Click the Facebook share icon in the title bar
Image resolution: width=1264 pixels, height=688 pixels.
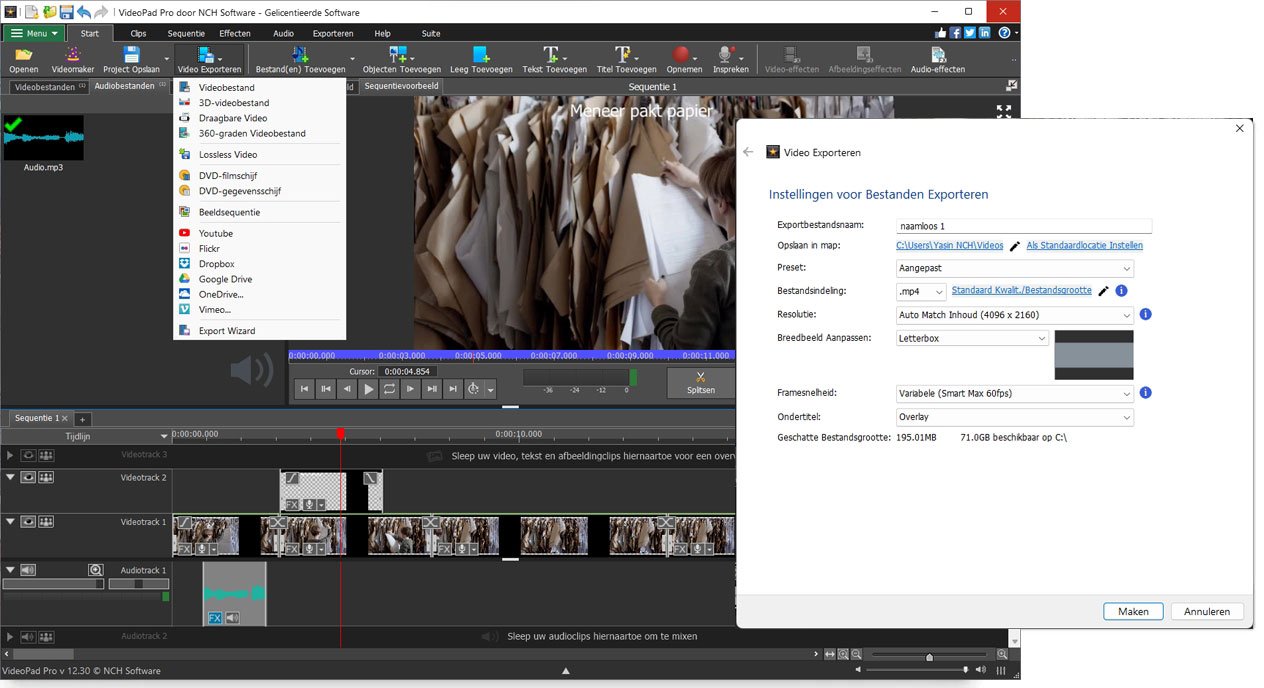[x=955, y=33]
